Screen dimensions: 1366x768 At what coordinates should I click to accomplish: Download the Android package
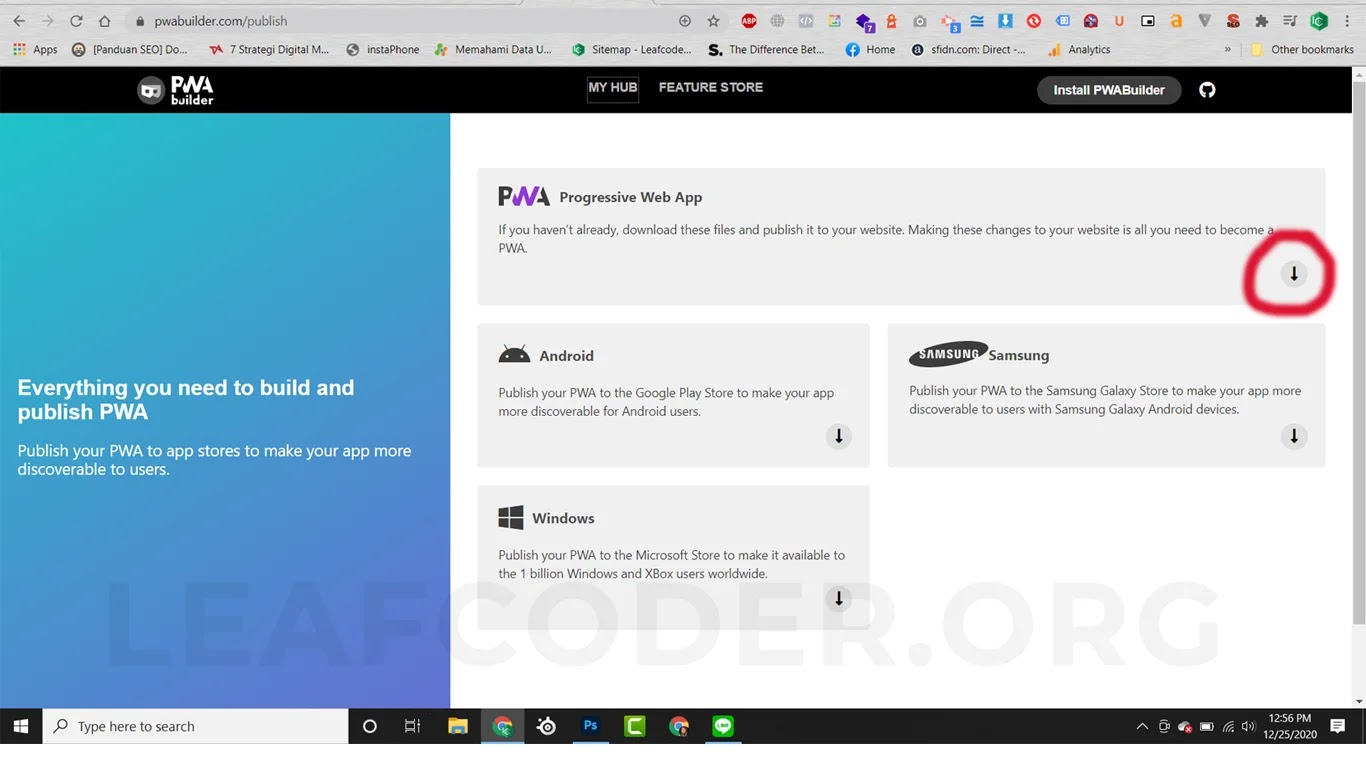point(839,436)
